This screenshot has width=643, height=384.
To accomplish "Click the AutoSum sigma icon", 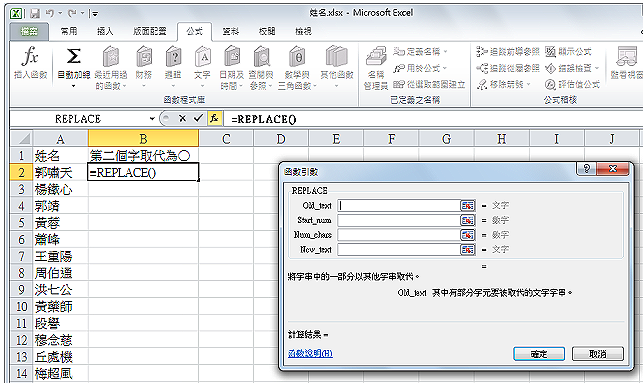I will coord(73,57).
